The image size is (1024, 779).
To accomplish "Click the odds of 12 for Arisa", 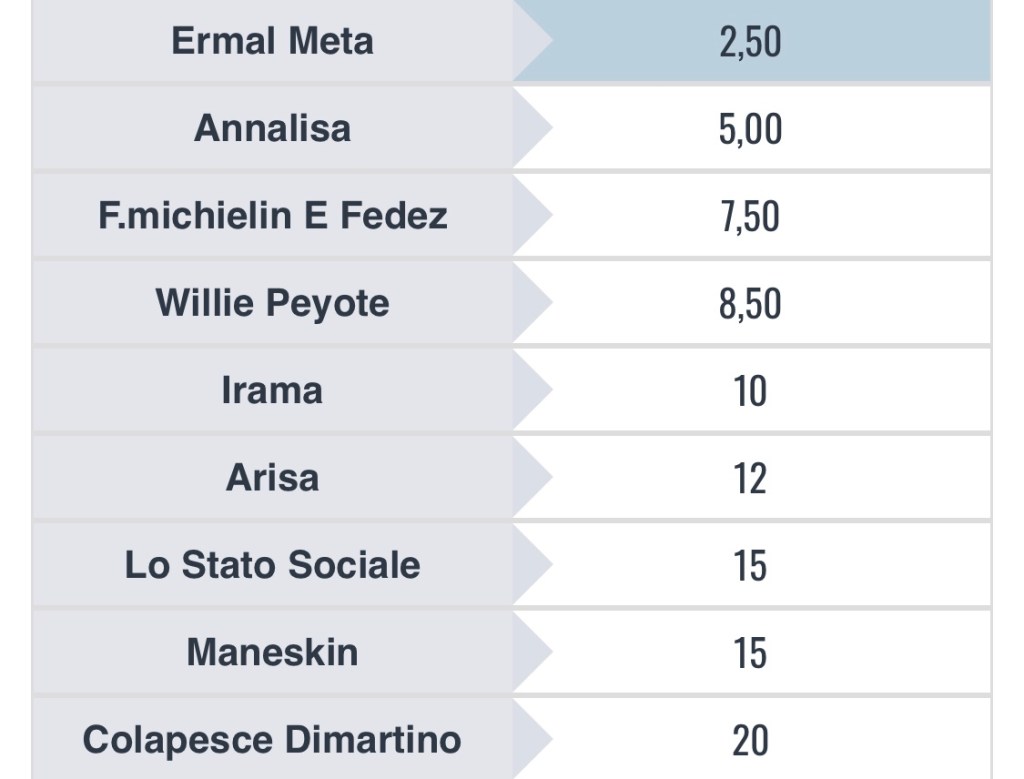I will [750, 477].
